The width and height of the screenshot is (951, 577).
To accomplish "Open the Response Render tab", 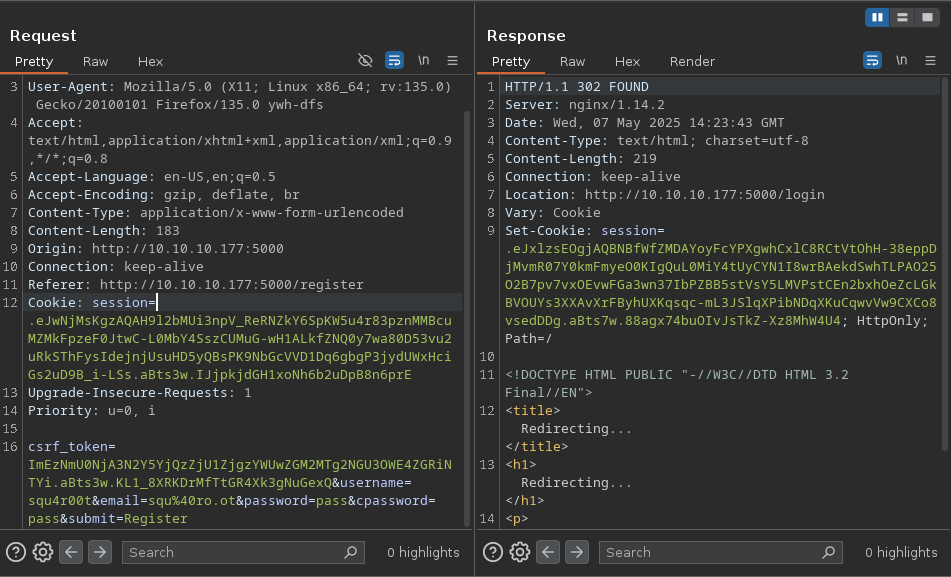I will (692, 61).
